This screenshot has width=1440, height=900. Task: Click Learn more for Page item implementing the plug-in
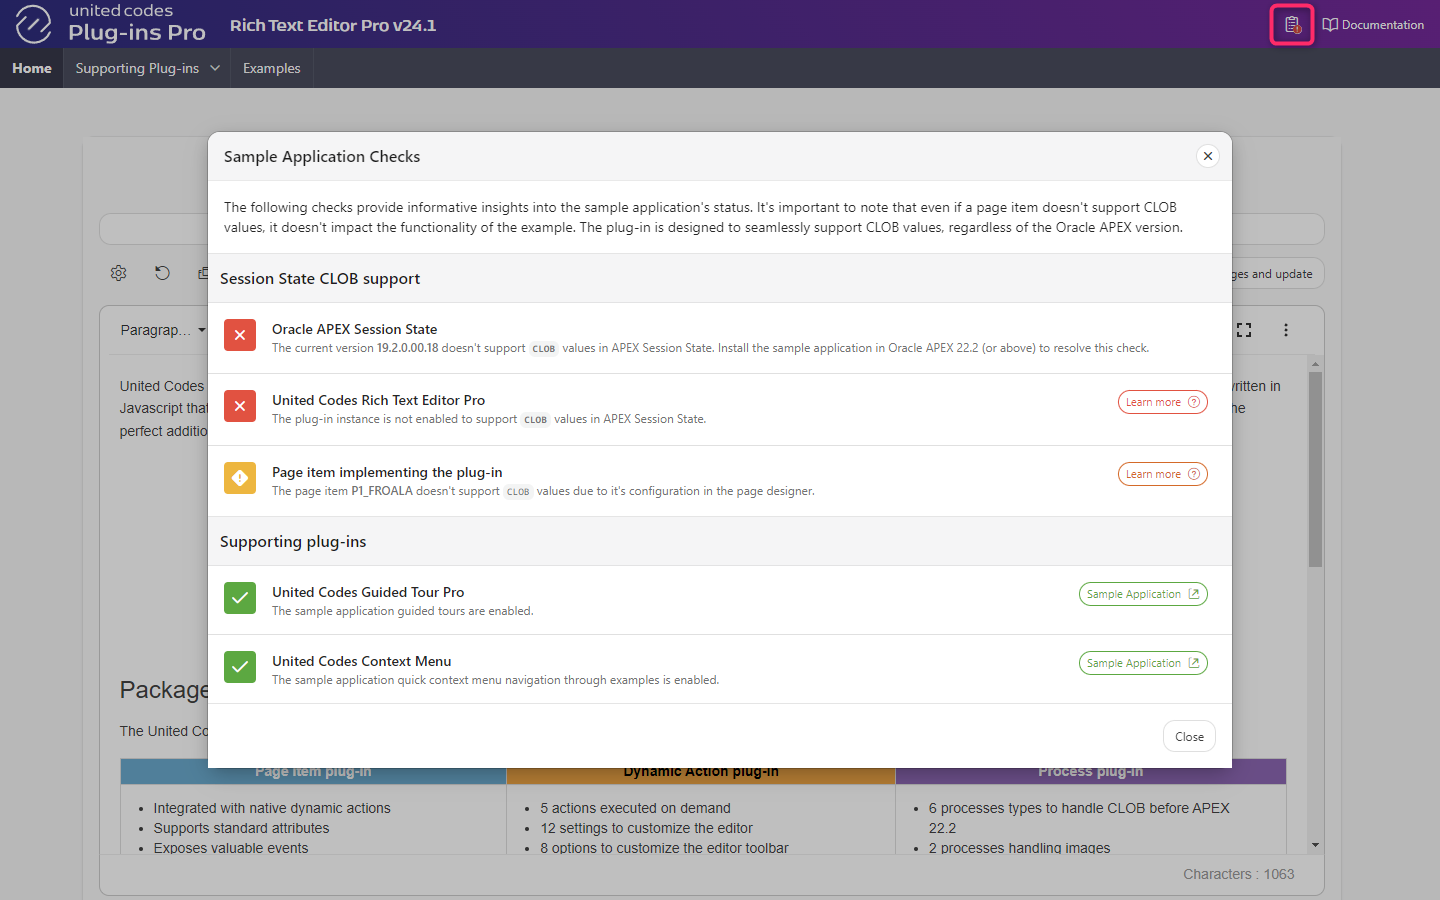(1162, 474)
